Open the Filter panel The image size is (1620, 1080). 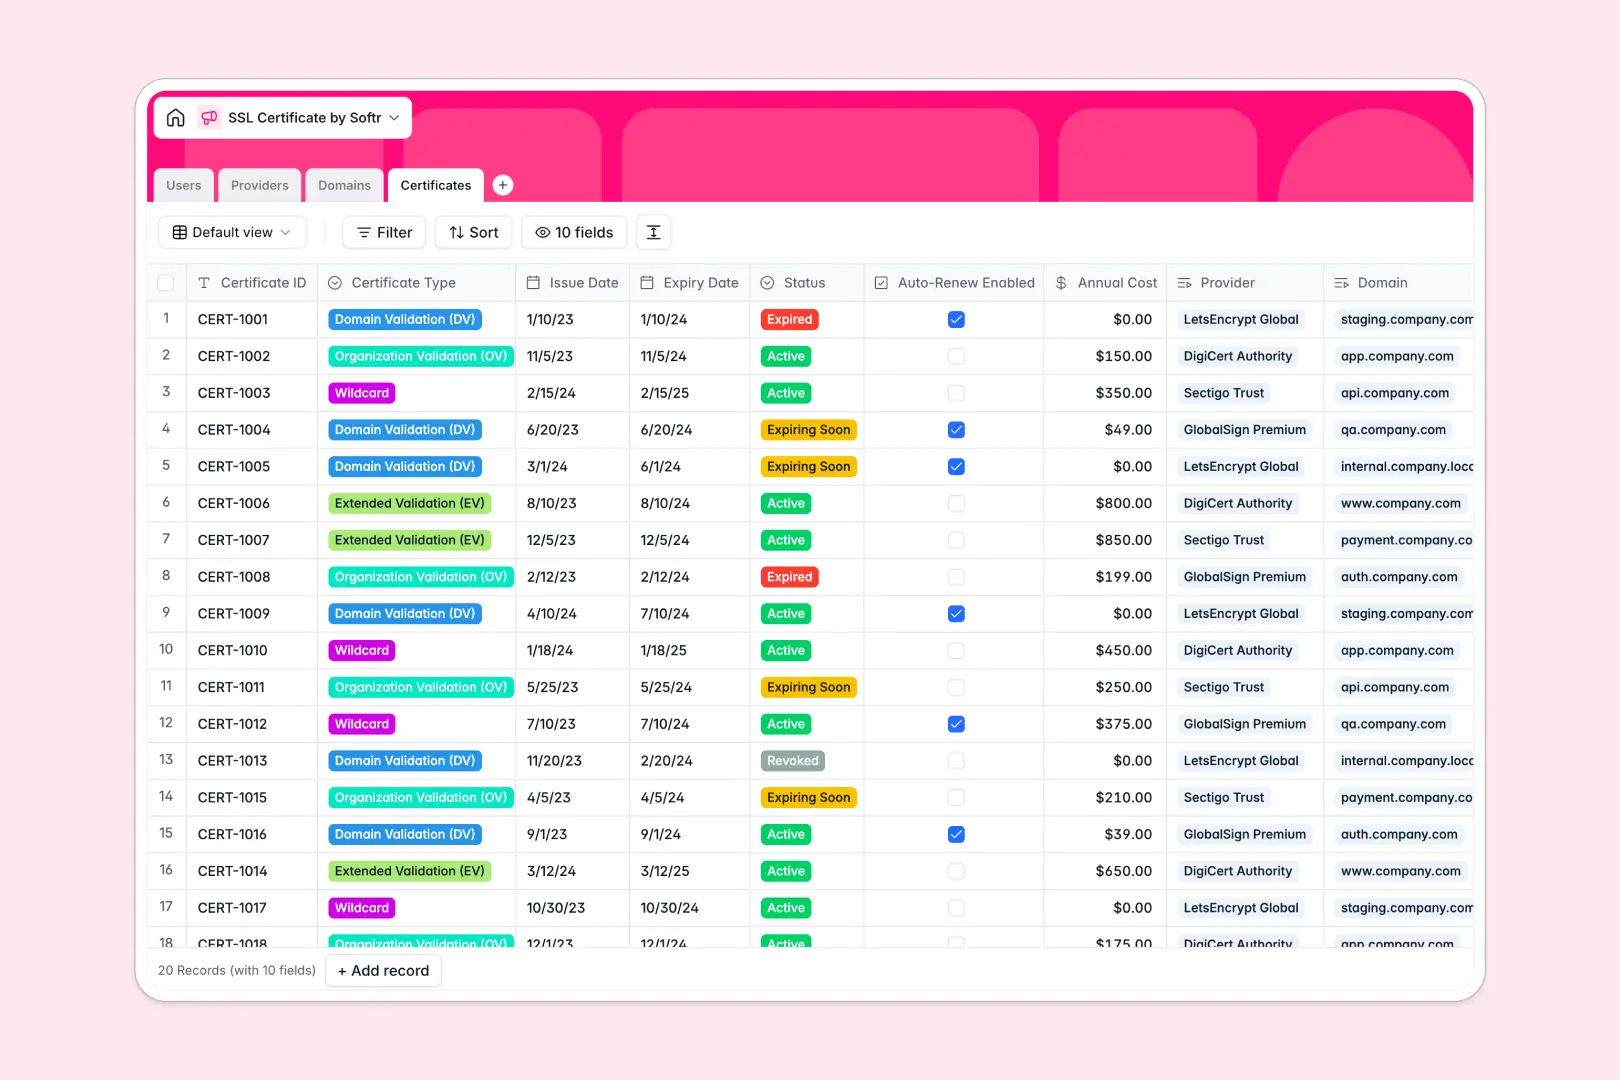click(x=383, y=232)
